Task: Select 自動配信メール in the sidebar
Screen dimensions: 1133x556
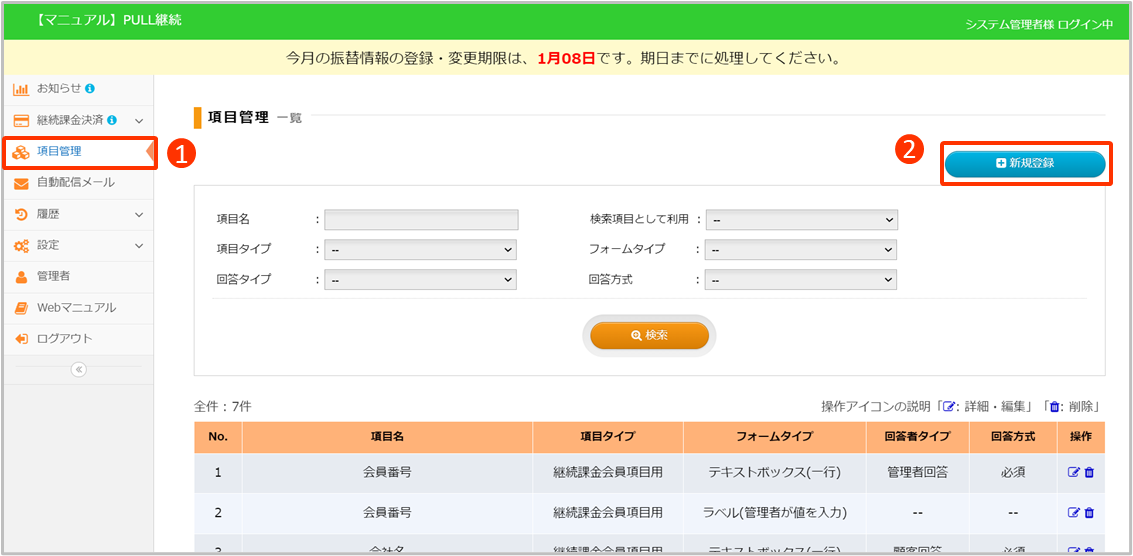Action: click(x=76, y=183)
